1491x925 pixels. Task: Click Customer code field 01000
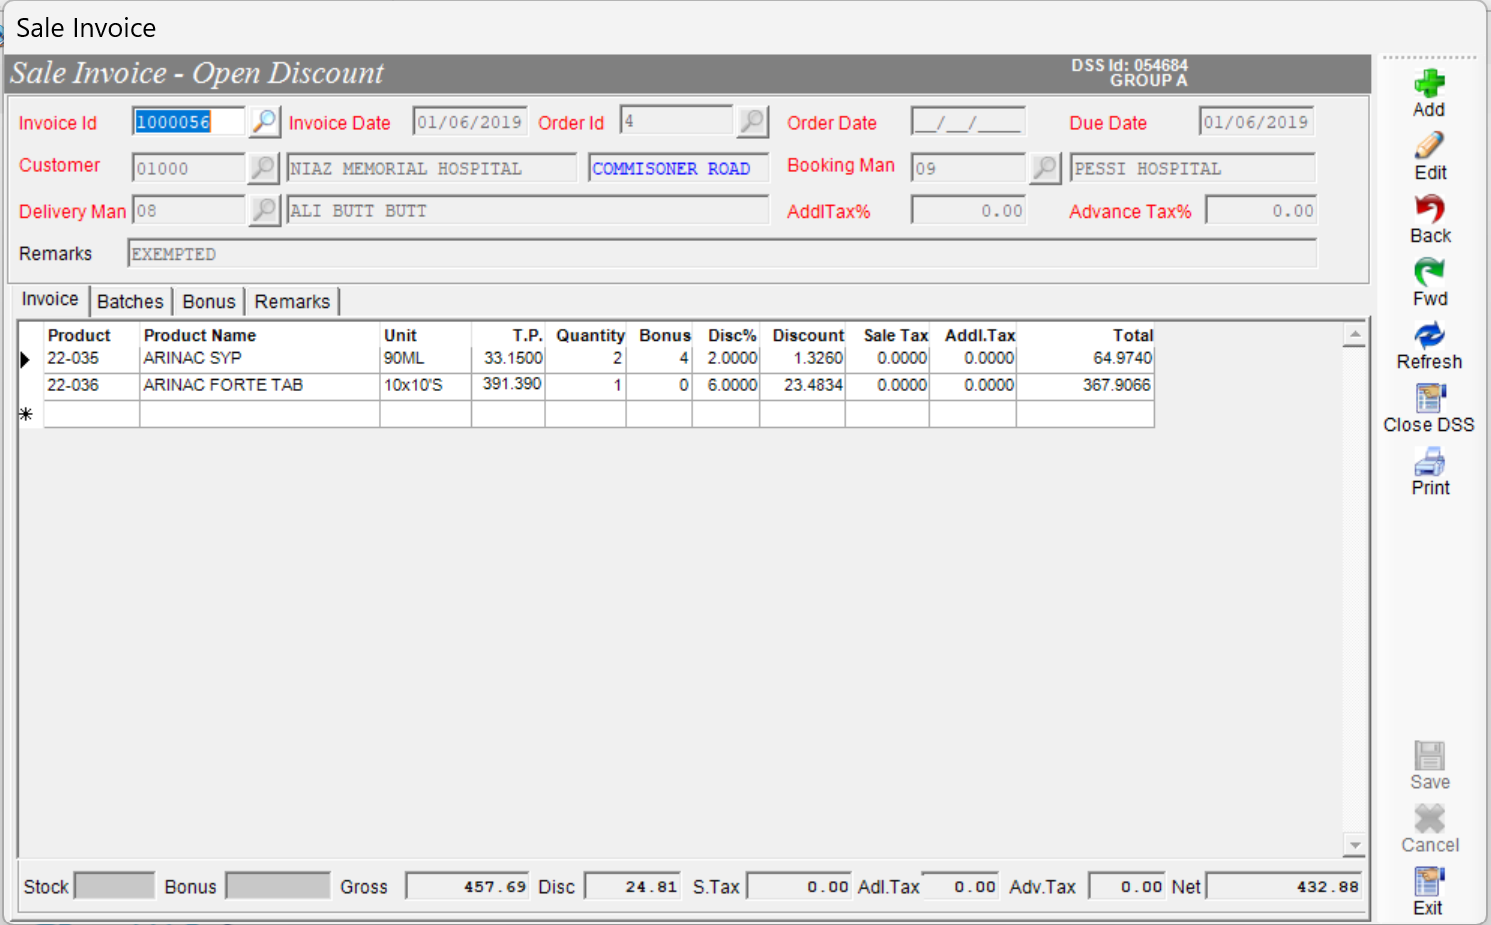click(188, 168)
